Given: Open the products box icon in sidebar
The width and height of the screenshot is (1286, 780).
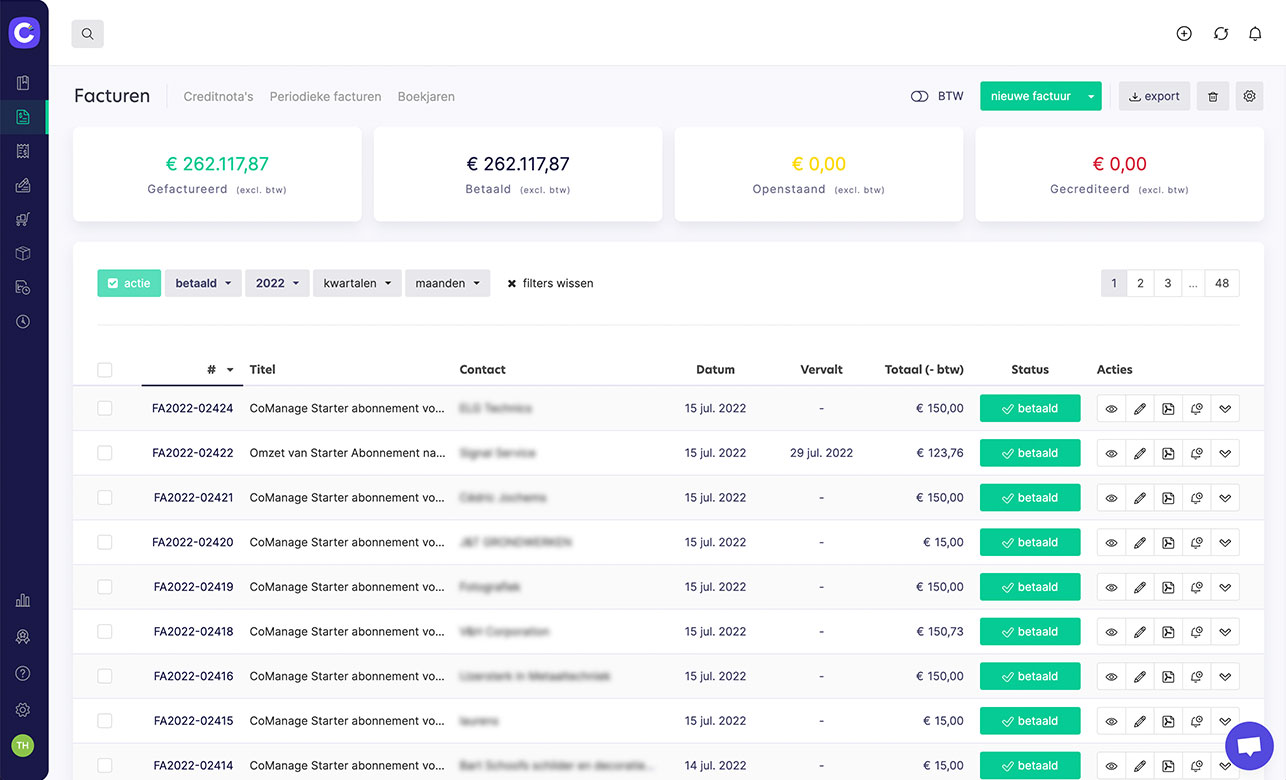Looking at the screenshot, I should click(x=23, y=254).
